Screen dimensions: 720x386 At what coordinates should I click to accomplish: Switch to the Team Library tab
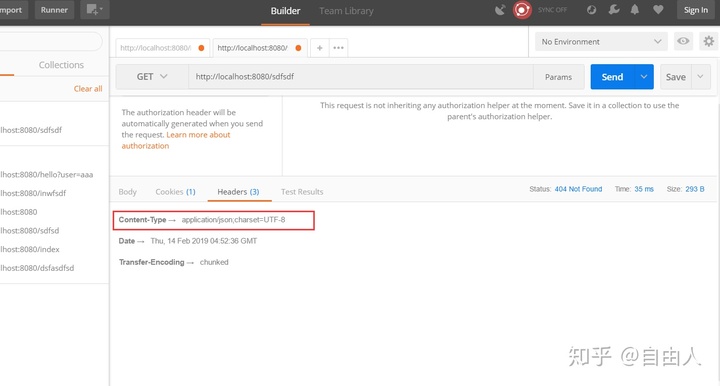pyautogui.click(x=346, y=11)
